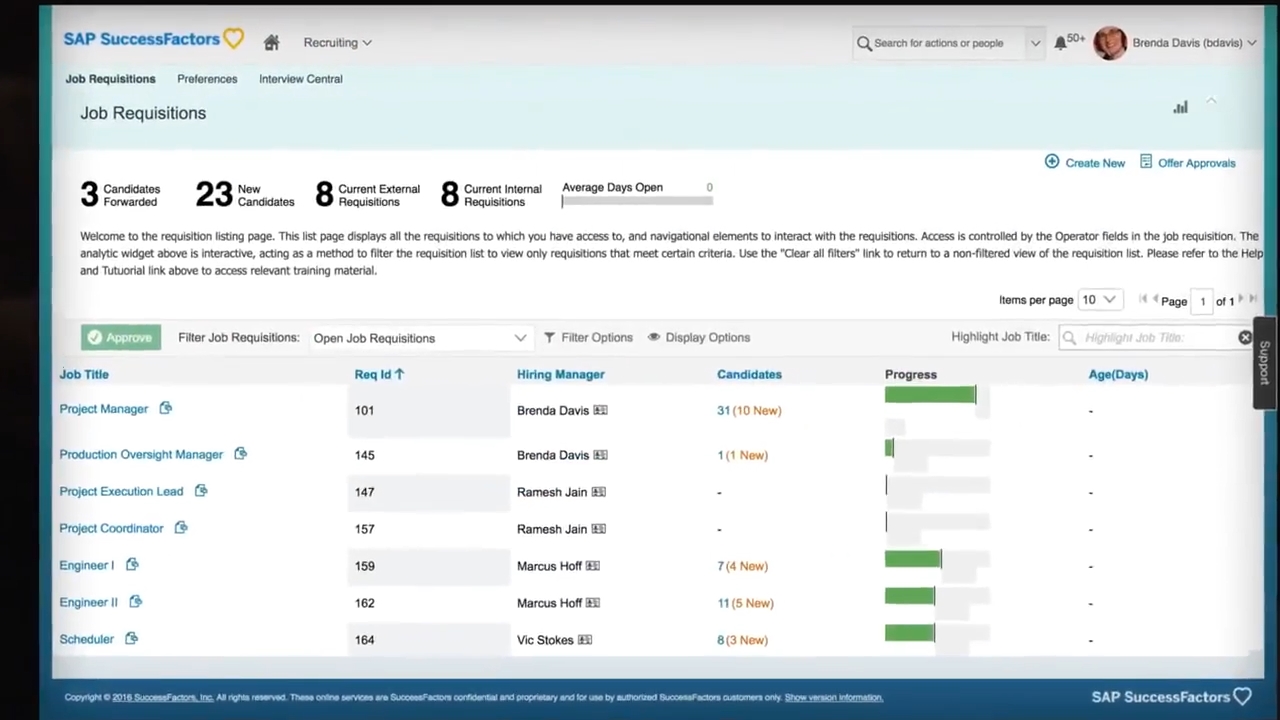Viewport: 1280px width, 720px height.
Task: Click the Project Manager progress bar
Action: pos(930,396)
